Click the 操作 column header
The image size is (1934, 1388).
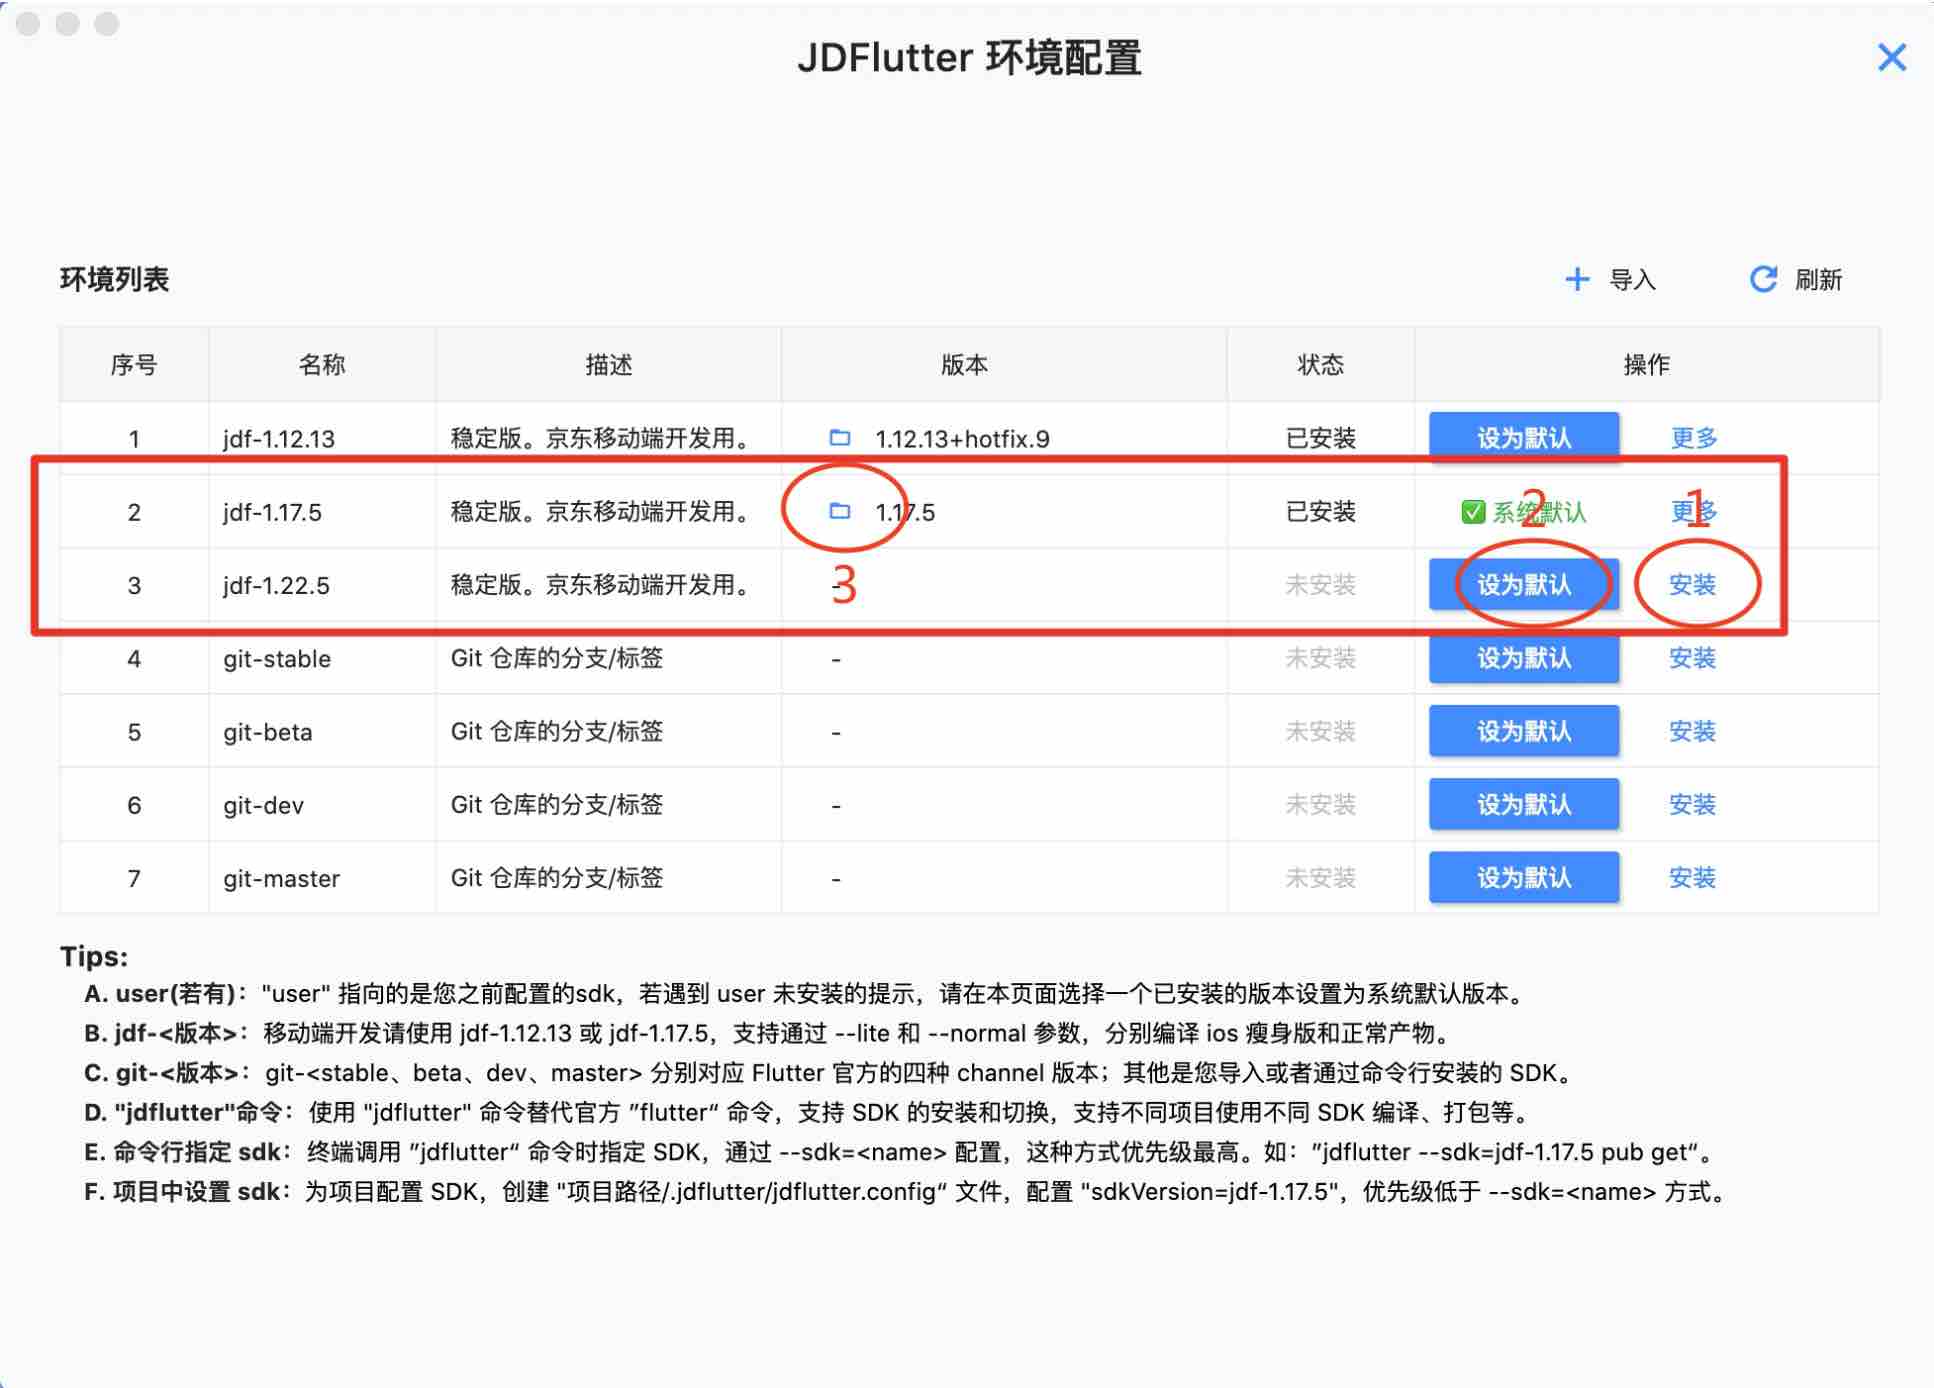[x=1646, y=364]
